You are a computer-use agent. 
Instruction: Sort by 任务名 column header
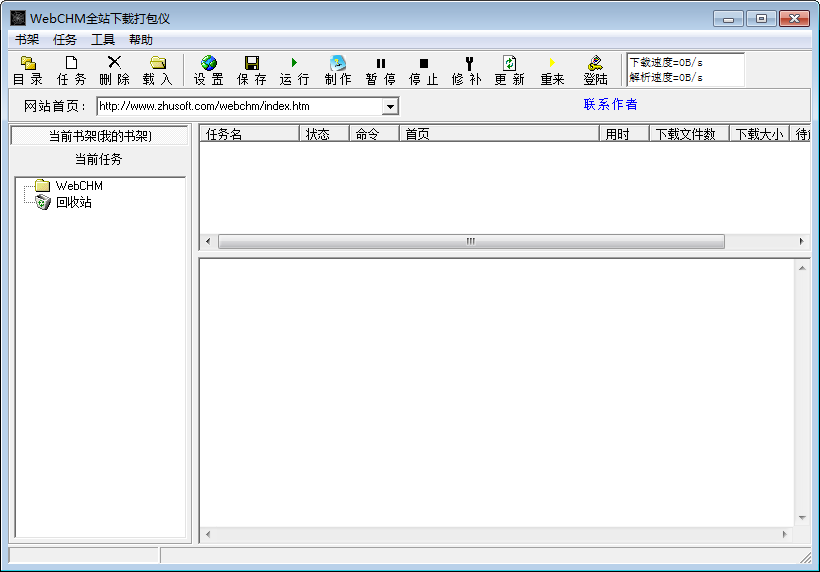point(249,134)
